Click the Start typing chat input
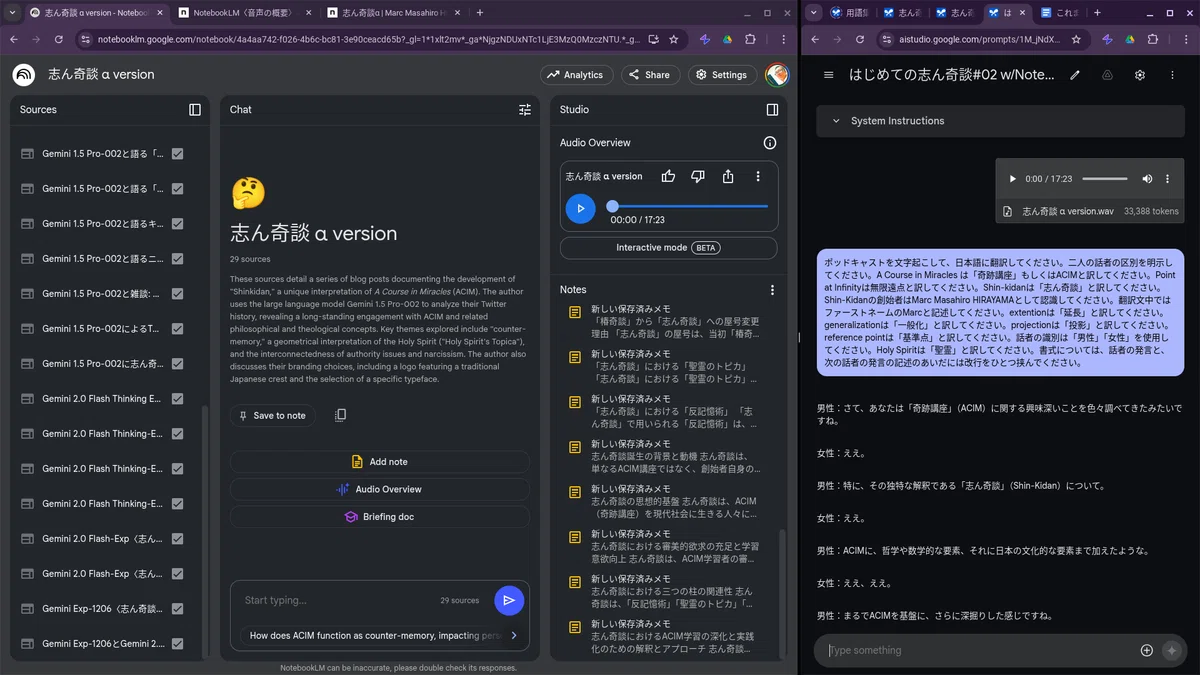Image resolution: width=1200 pixels, height=675 pixels. pyautogui.click(x=335, y=600)
